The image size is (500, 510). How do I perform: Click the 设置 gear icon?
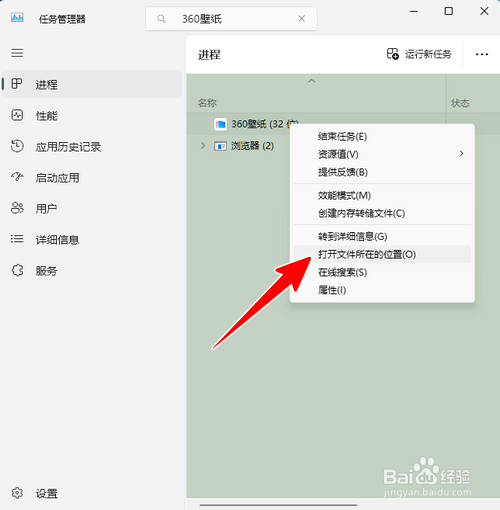[17, 493]
